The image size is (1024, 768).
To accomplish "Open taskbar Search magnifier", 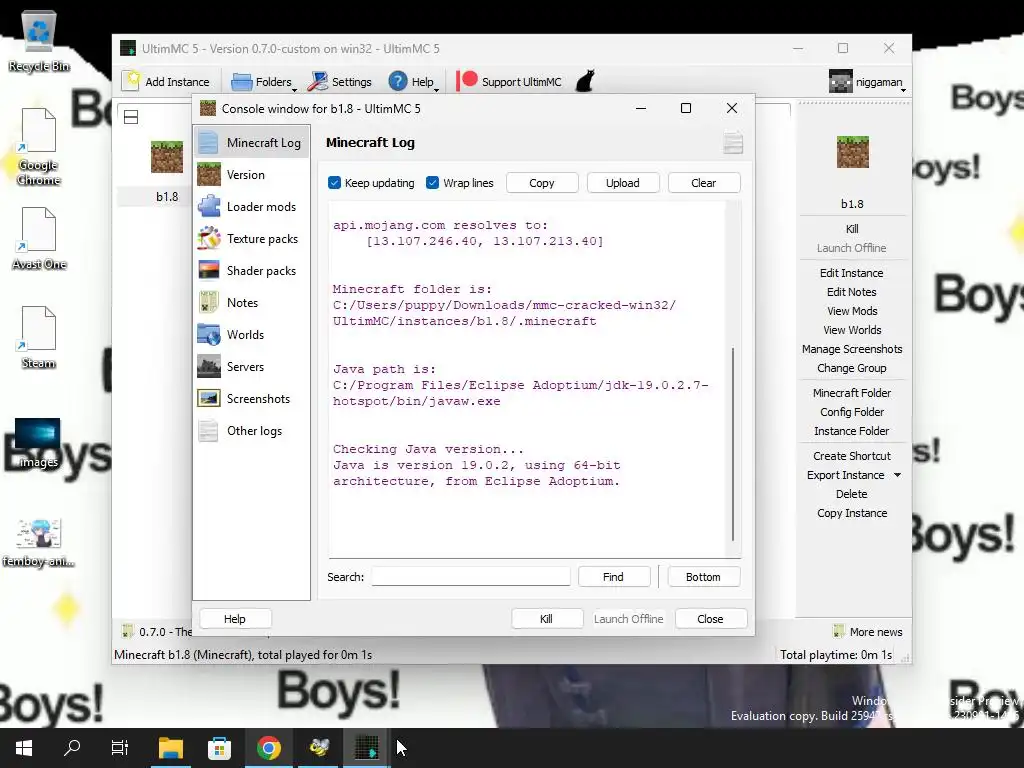I will click(x=72, y=748).
